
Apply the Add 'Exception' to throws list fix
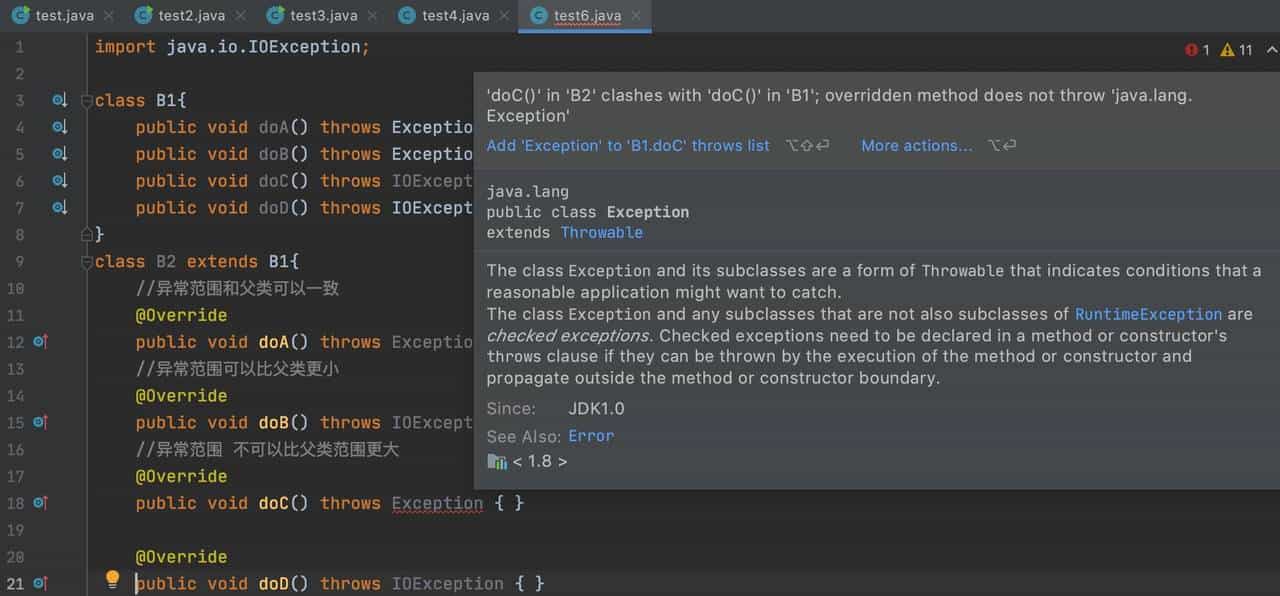point(627,145)
